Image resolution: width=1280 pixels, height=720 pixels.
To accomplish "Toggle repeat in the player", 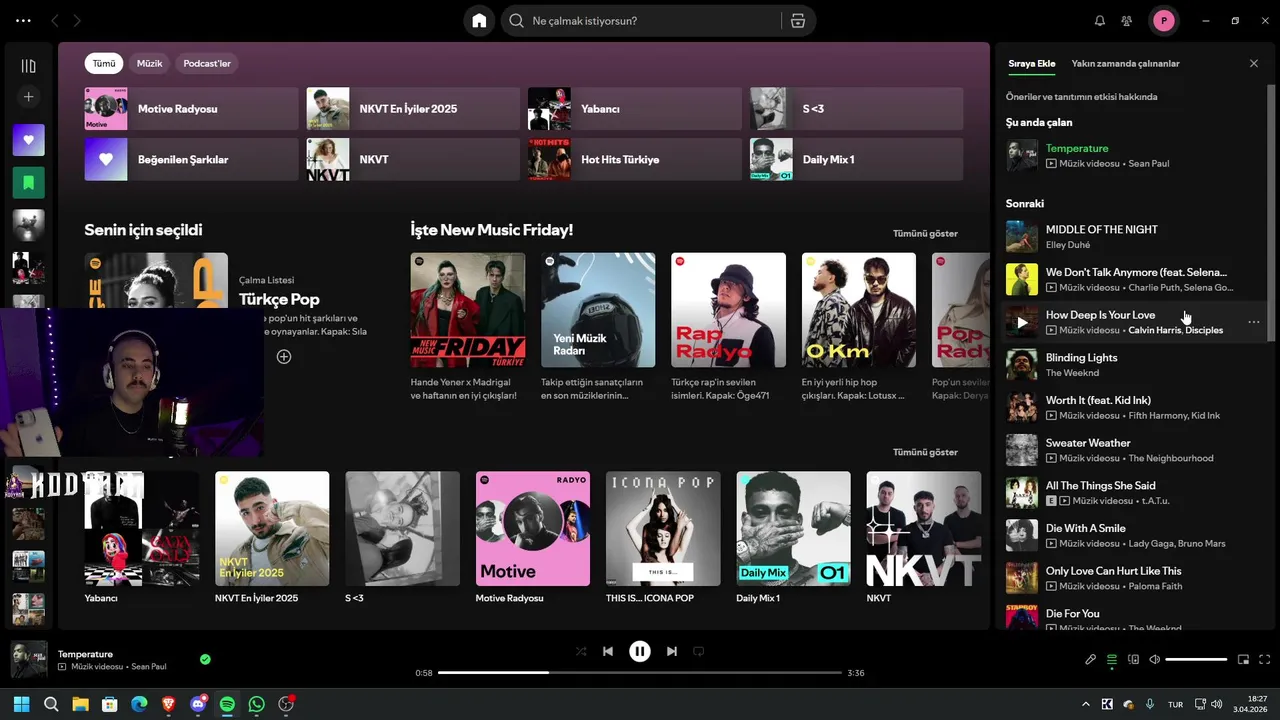I will pyautogui.click(x=699, y=651).
